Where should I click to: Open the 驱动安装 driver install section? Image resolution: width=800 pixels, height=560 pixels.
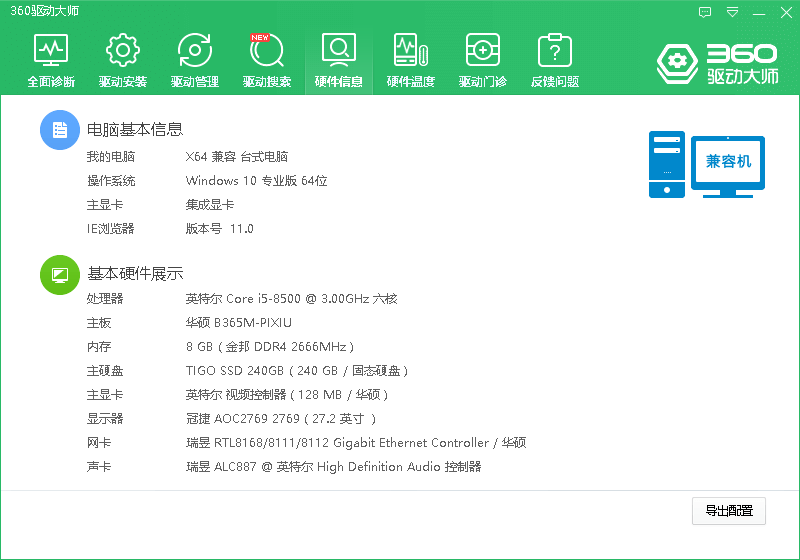(x=122, y=60)
